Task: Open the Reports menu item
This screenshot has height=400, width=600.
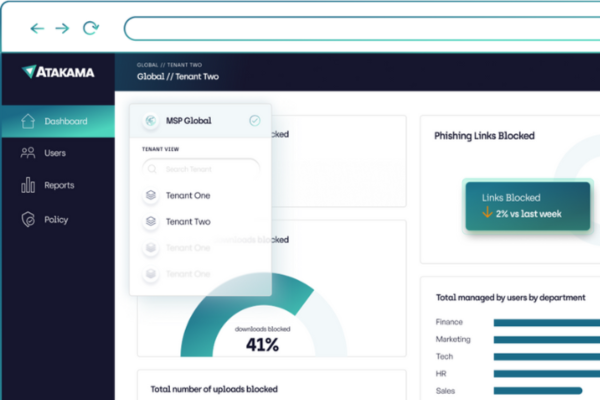Action: point(58,186)
